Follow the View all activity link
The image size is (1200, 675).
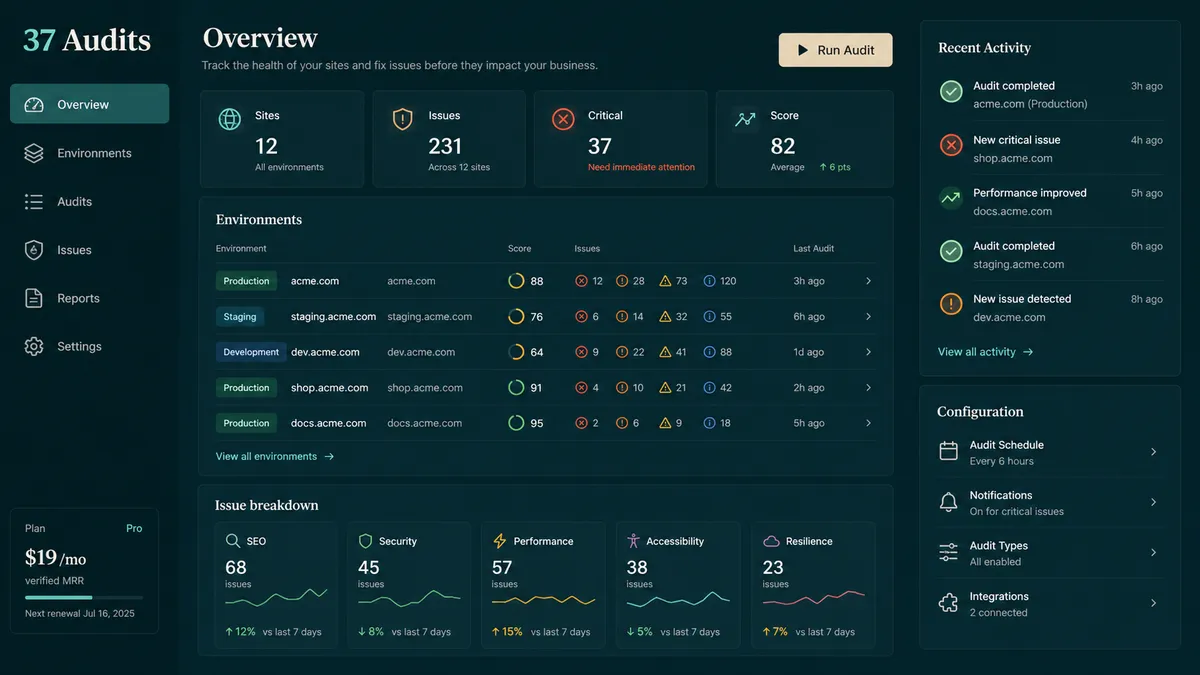tap(985, 352)
